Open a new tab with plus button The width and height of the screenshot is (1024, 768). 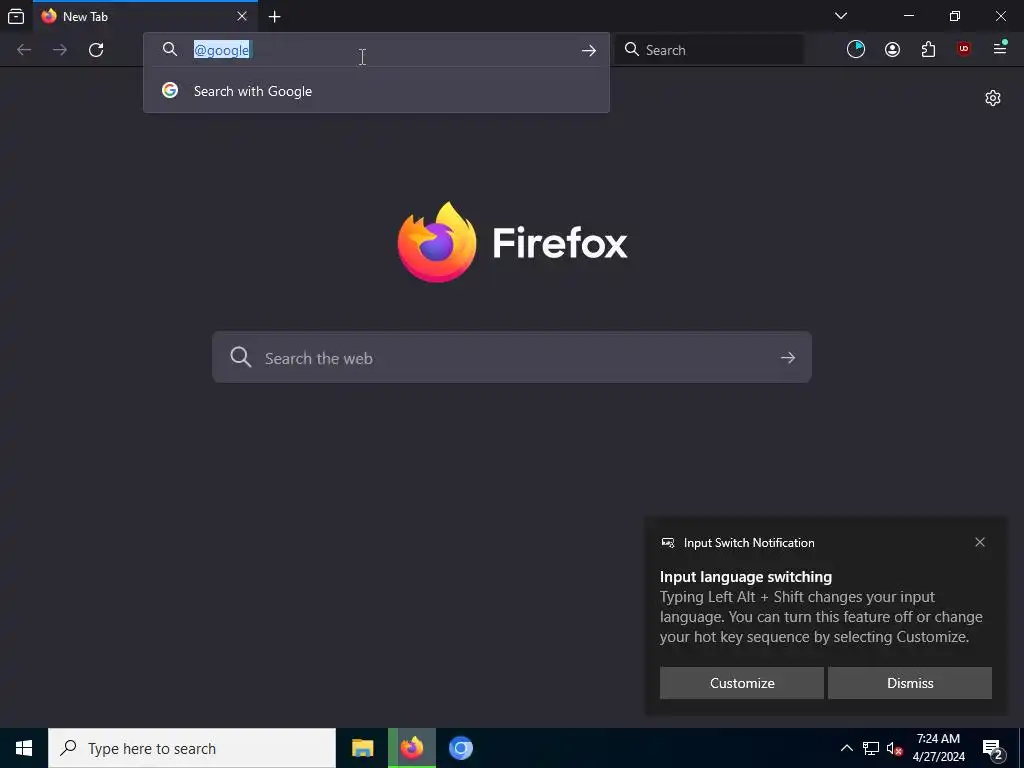pyautogui.click(x=275, y=17)
